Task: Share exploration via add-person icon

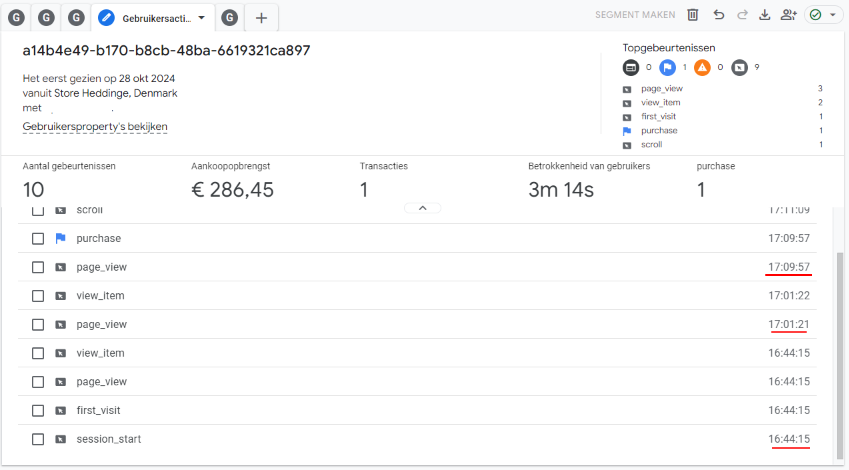Action: click(x=789, y=15)
